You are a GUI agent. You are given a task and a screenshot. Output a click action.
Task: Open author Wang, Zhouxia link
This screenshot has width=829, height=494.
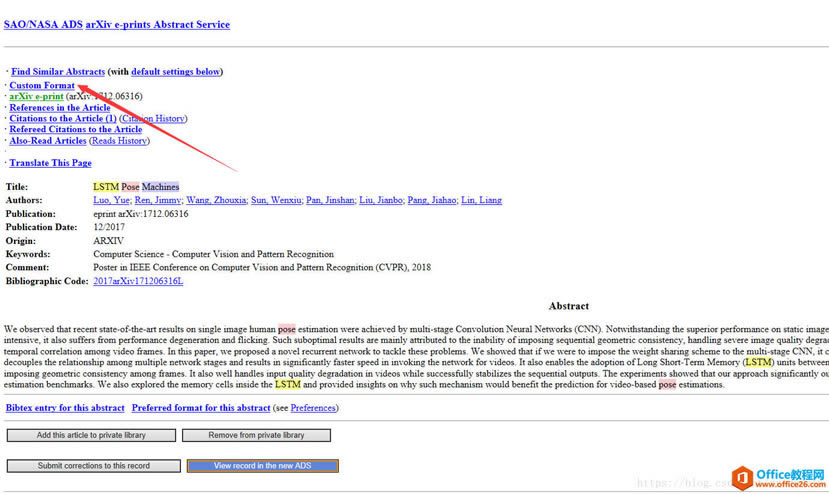(x=216, y=200)
